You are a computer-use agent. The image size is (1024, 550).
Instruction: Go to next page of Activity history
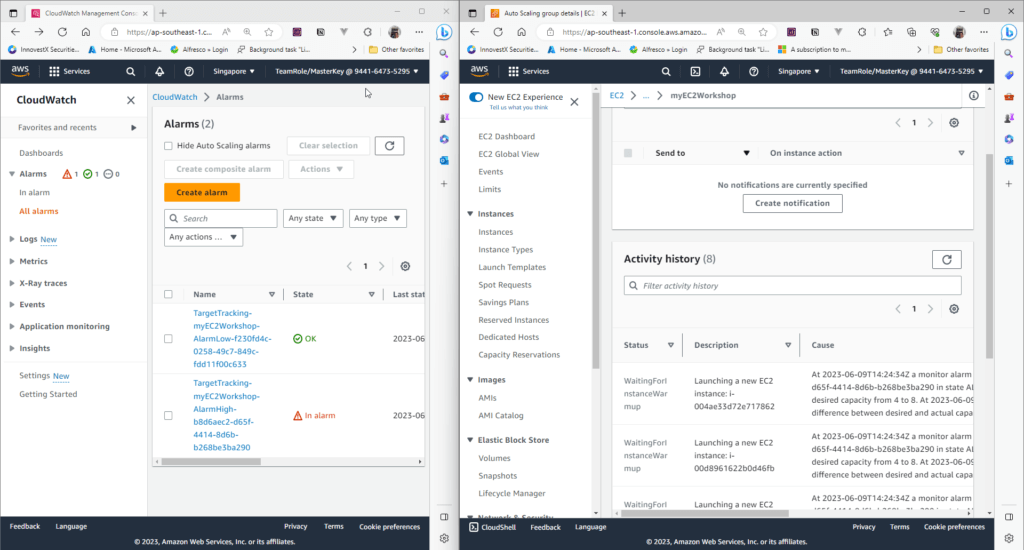point(930,309)
